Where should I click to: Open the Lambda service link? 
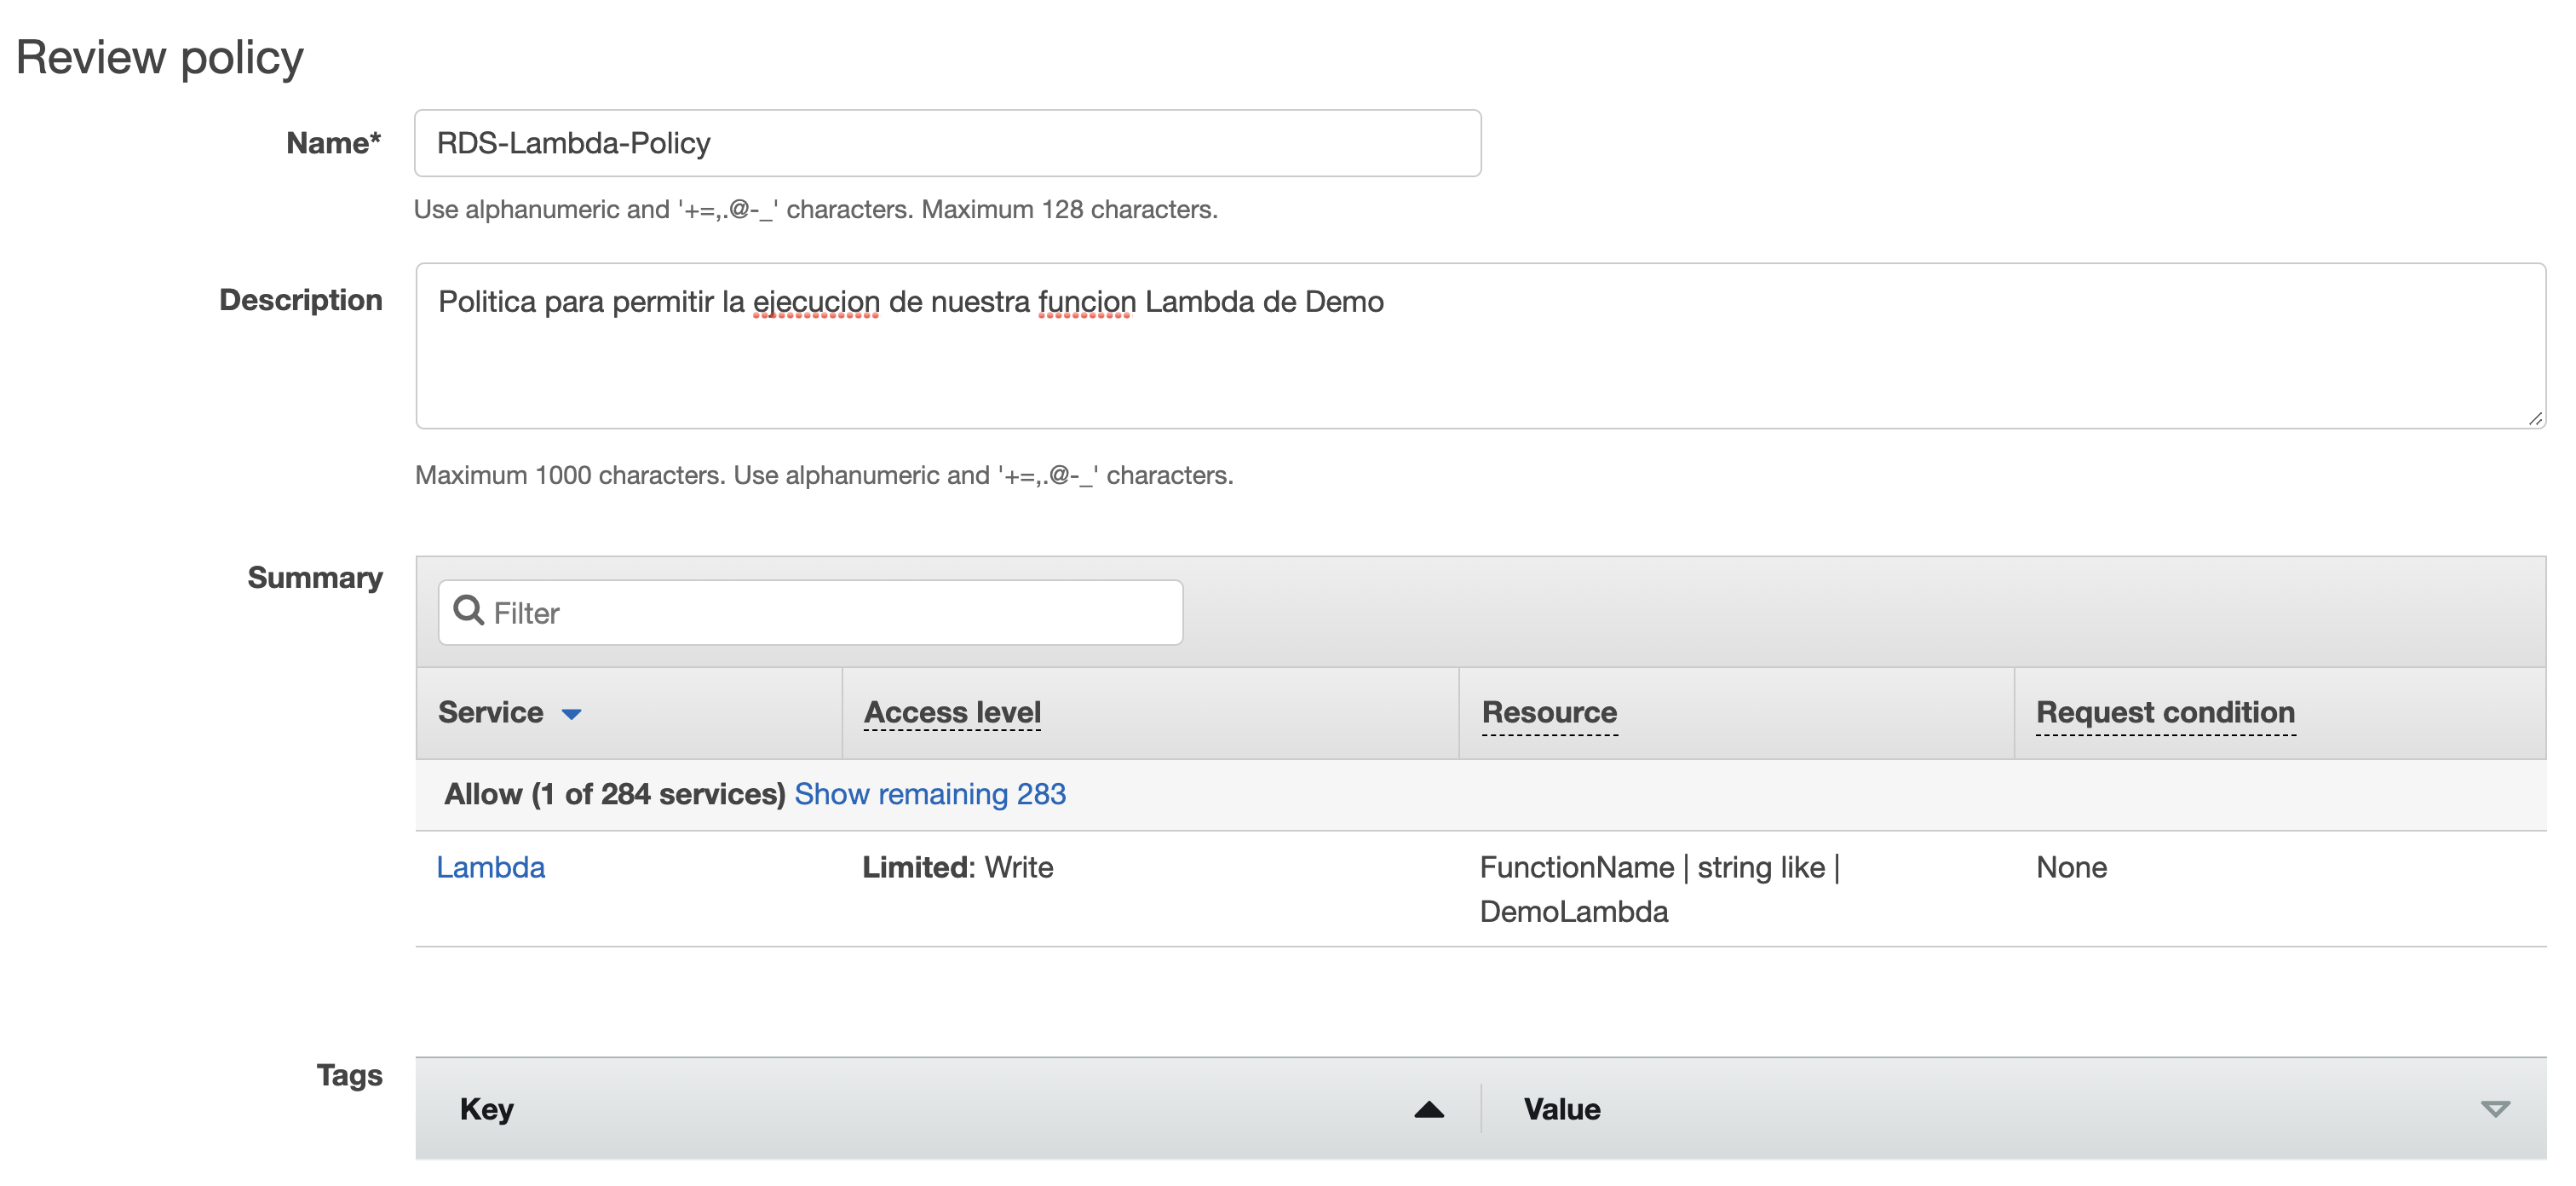point(490,867)
